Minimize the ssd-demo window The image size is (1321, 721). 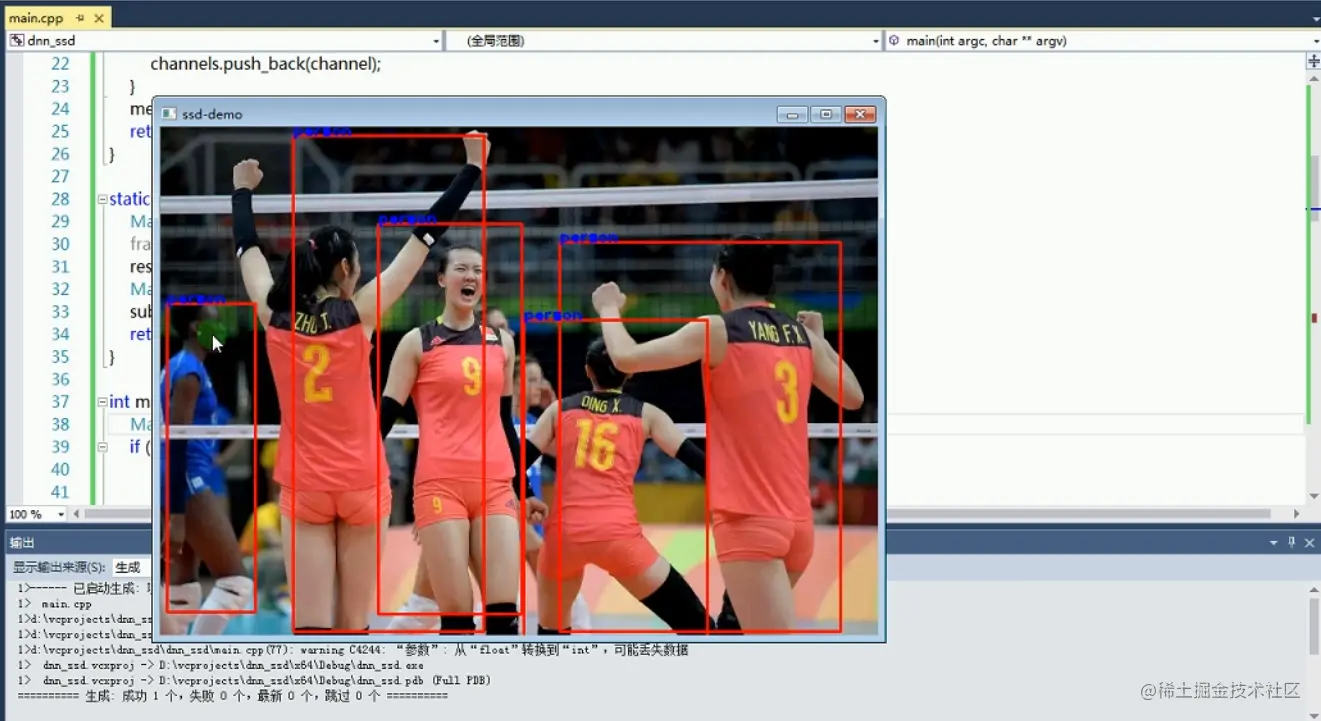(792, 114)
